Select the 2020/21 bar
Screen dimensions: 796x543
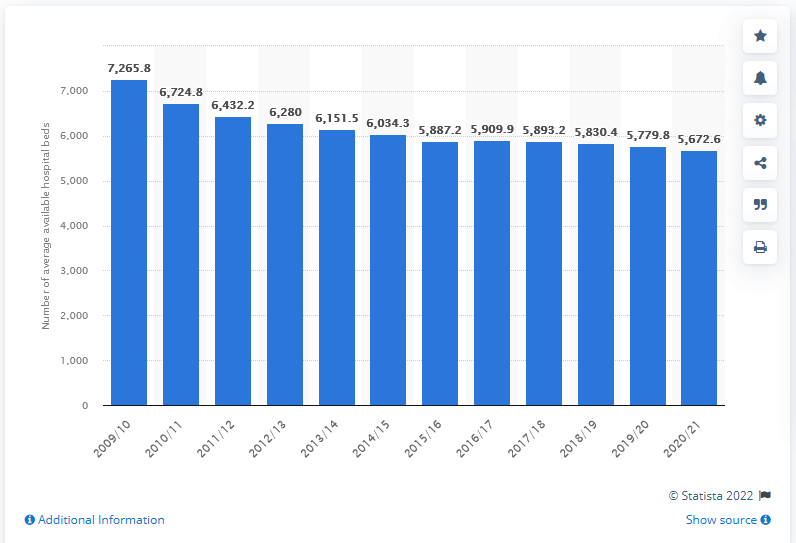(699, 278)
